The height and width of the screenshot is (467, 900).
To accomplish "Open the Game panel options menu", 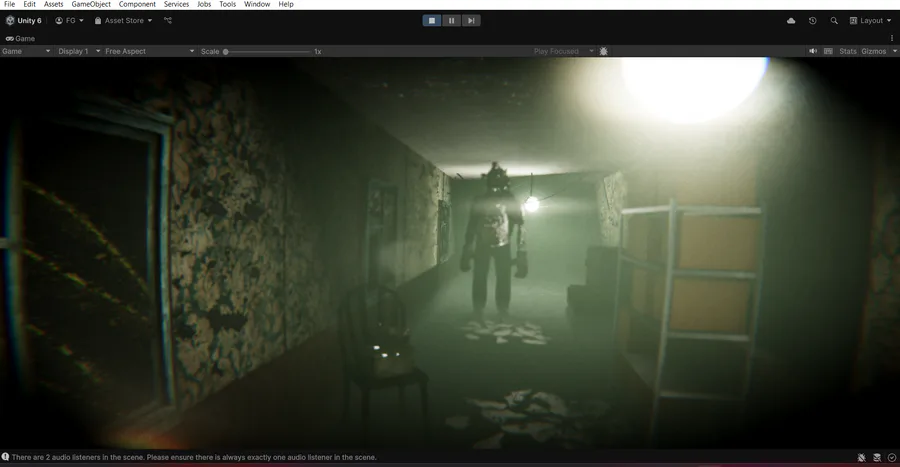I will pyautogui.click(x=892, y=38).
